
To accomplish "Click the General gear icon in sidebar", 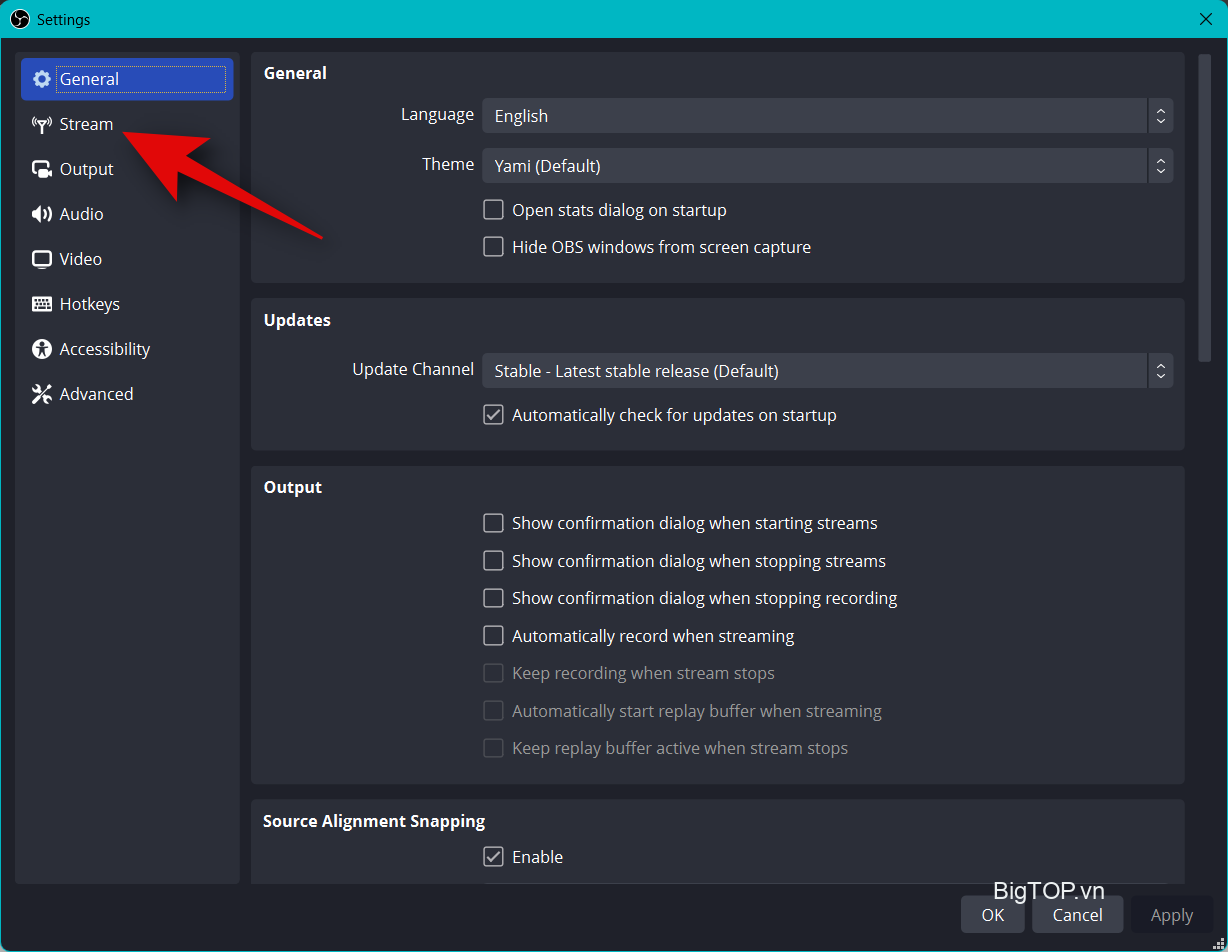I will 42,79.
